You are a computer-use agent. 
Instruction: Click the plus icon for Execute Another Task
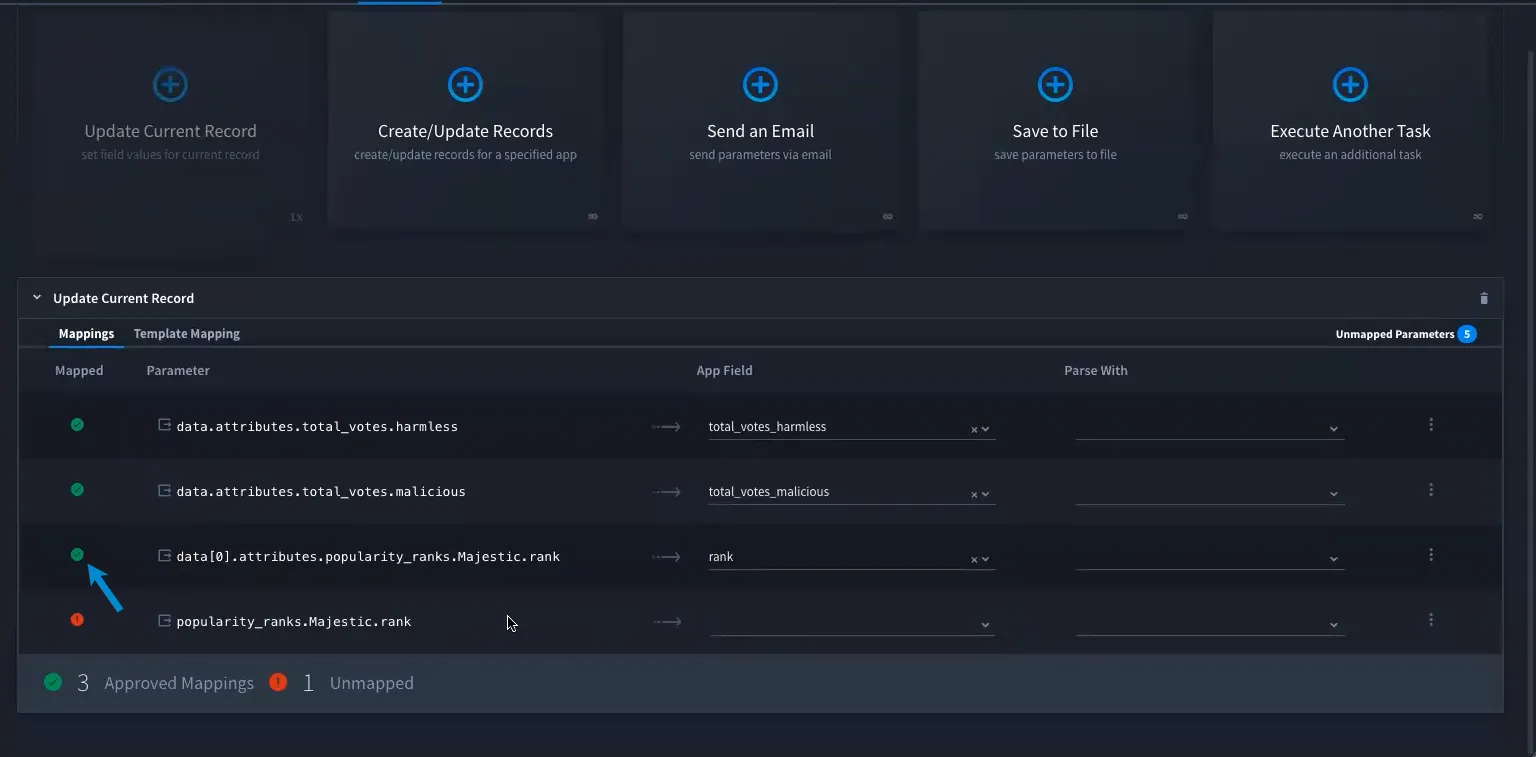[x=1350, y=85]
